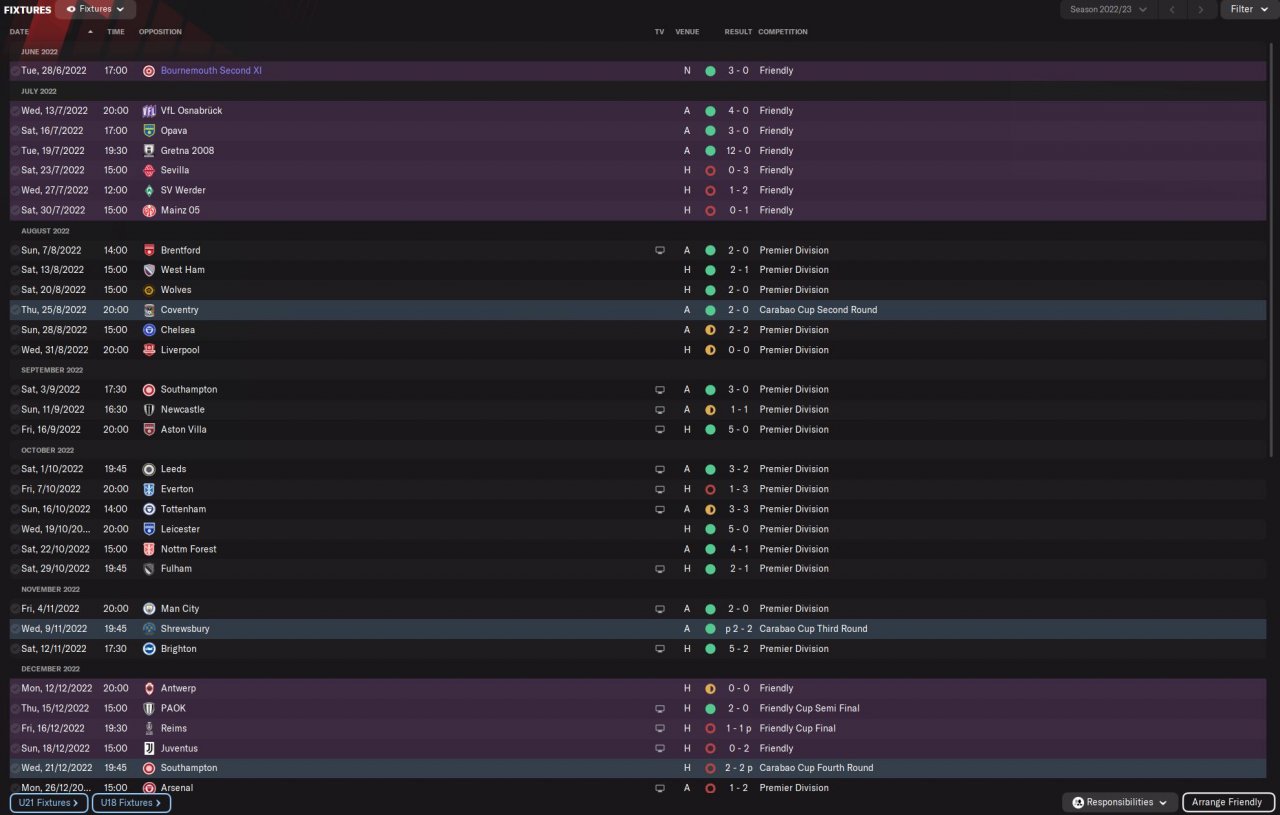The image size is (1280, 815).
Task: Open the U21 Fixtures tab
Action: pyautogui.click(x=48, y=802)
